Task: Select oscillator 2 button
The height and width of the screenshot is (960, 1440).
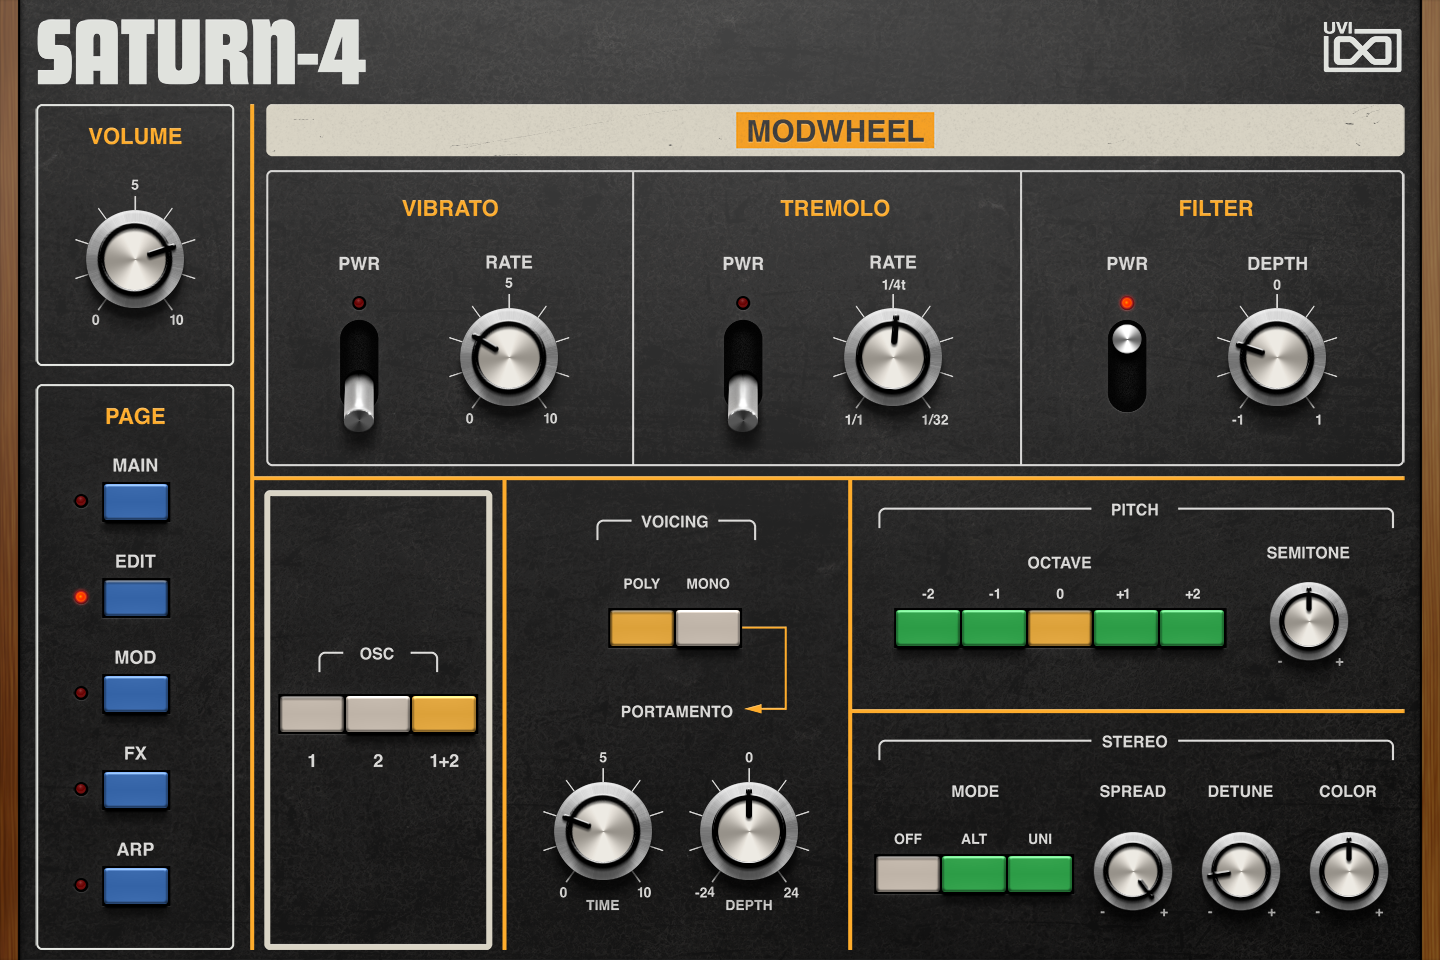Action: [378, 714]
